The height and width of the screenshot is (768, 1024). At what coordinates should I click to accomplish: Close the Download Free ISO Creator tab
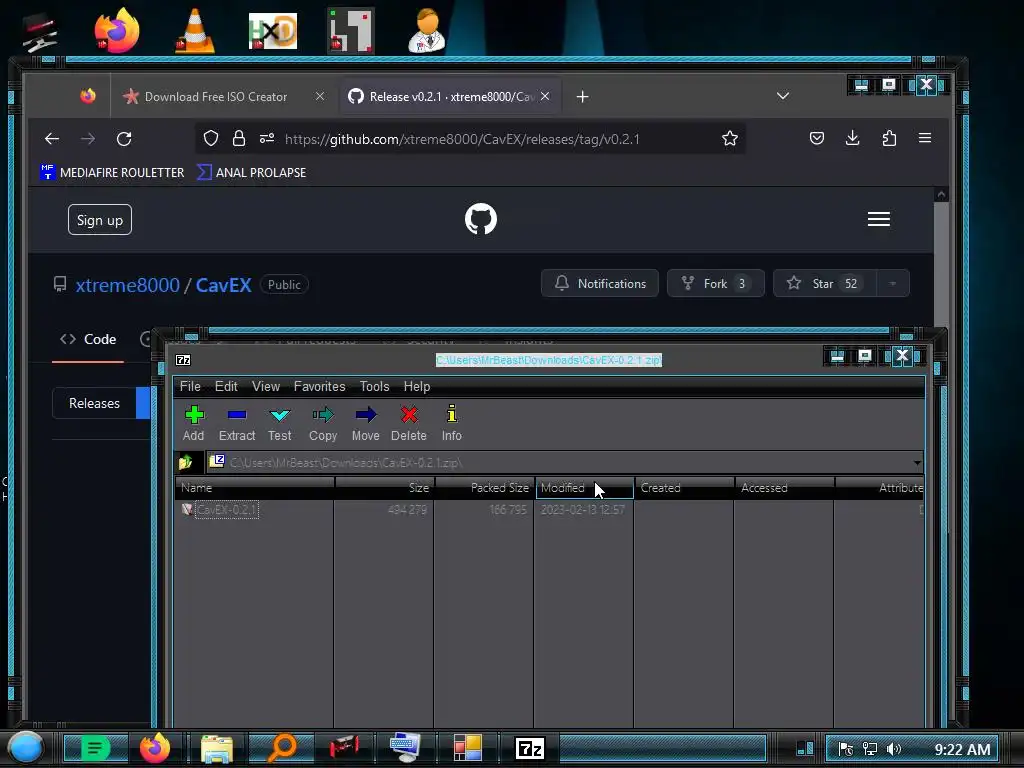320,96
